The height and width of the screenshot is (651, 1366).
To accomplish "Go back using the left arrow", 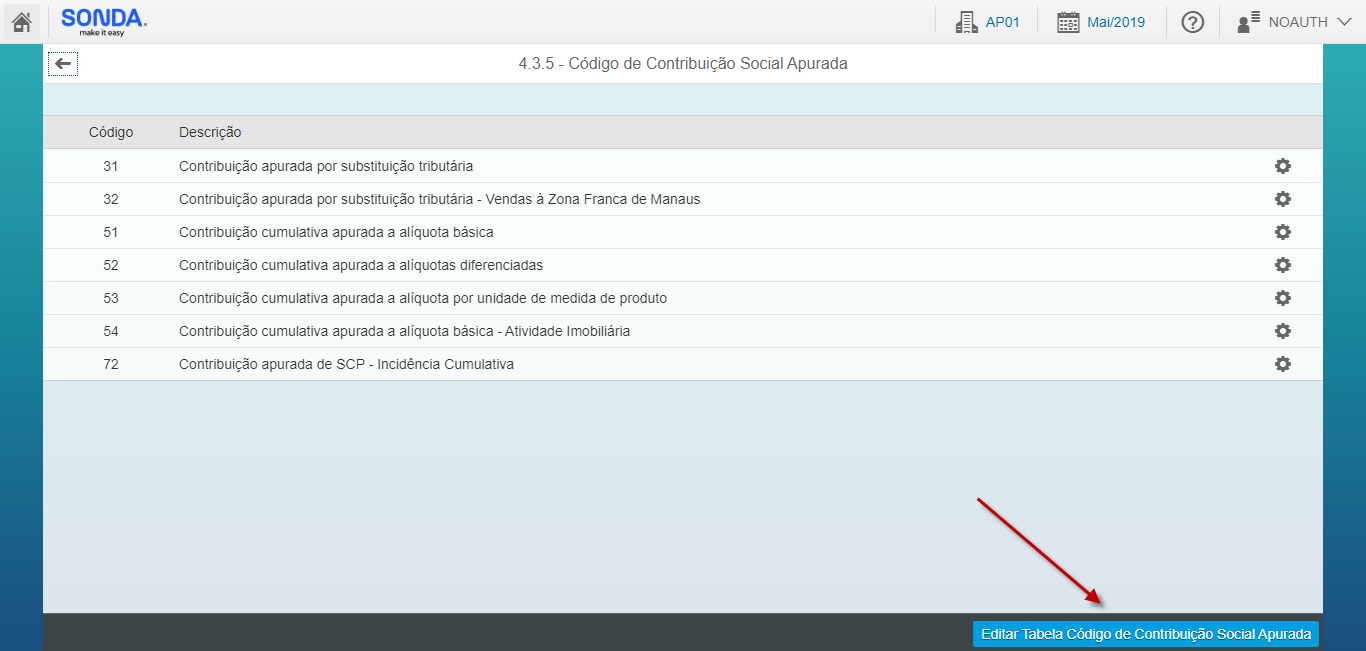I will tap(63, 64).
